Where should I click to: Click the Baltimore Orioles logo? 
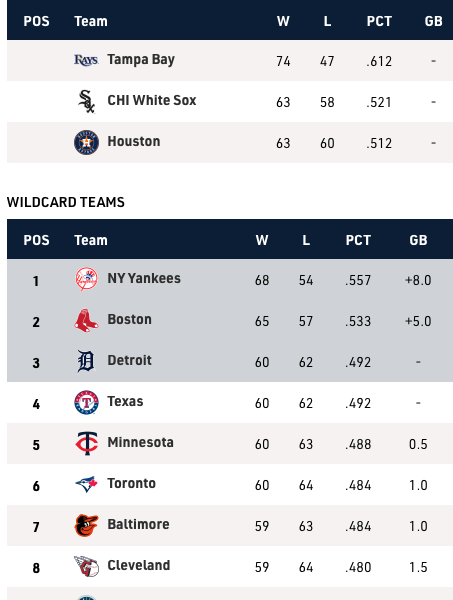point(86,525)
